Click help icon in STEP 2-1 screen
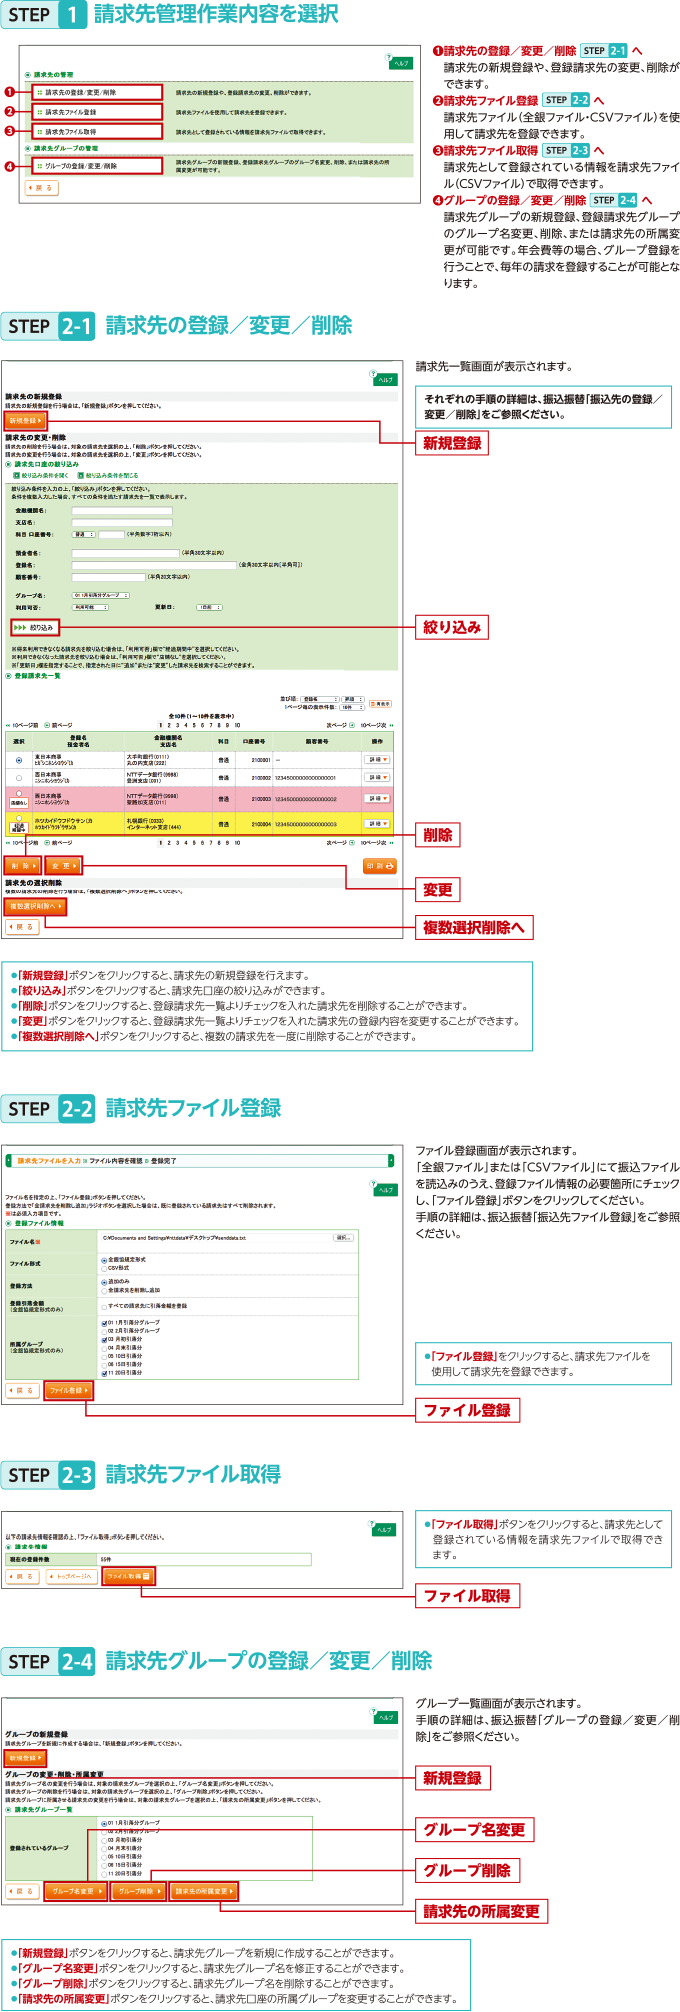The width and height of the screenshot is (680, 2012). (x=385, y=379)
